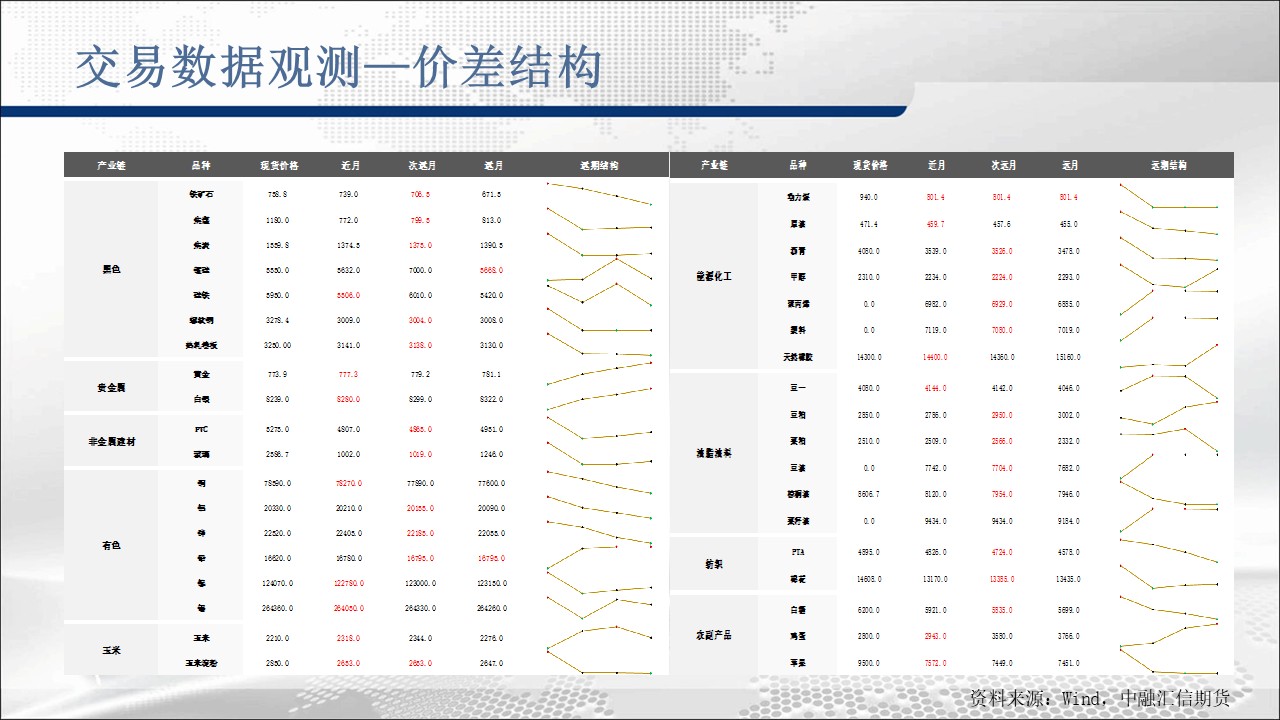Select the PTA row term-structure sparkline
This screenshot has width=1280, height=720.
(1168, 549)
